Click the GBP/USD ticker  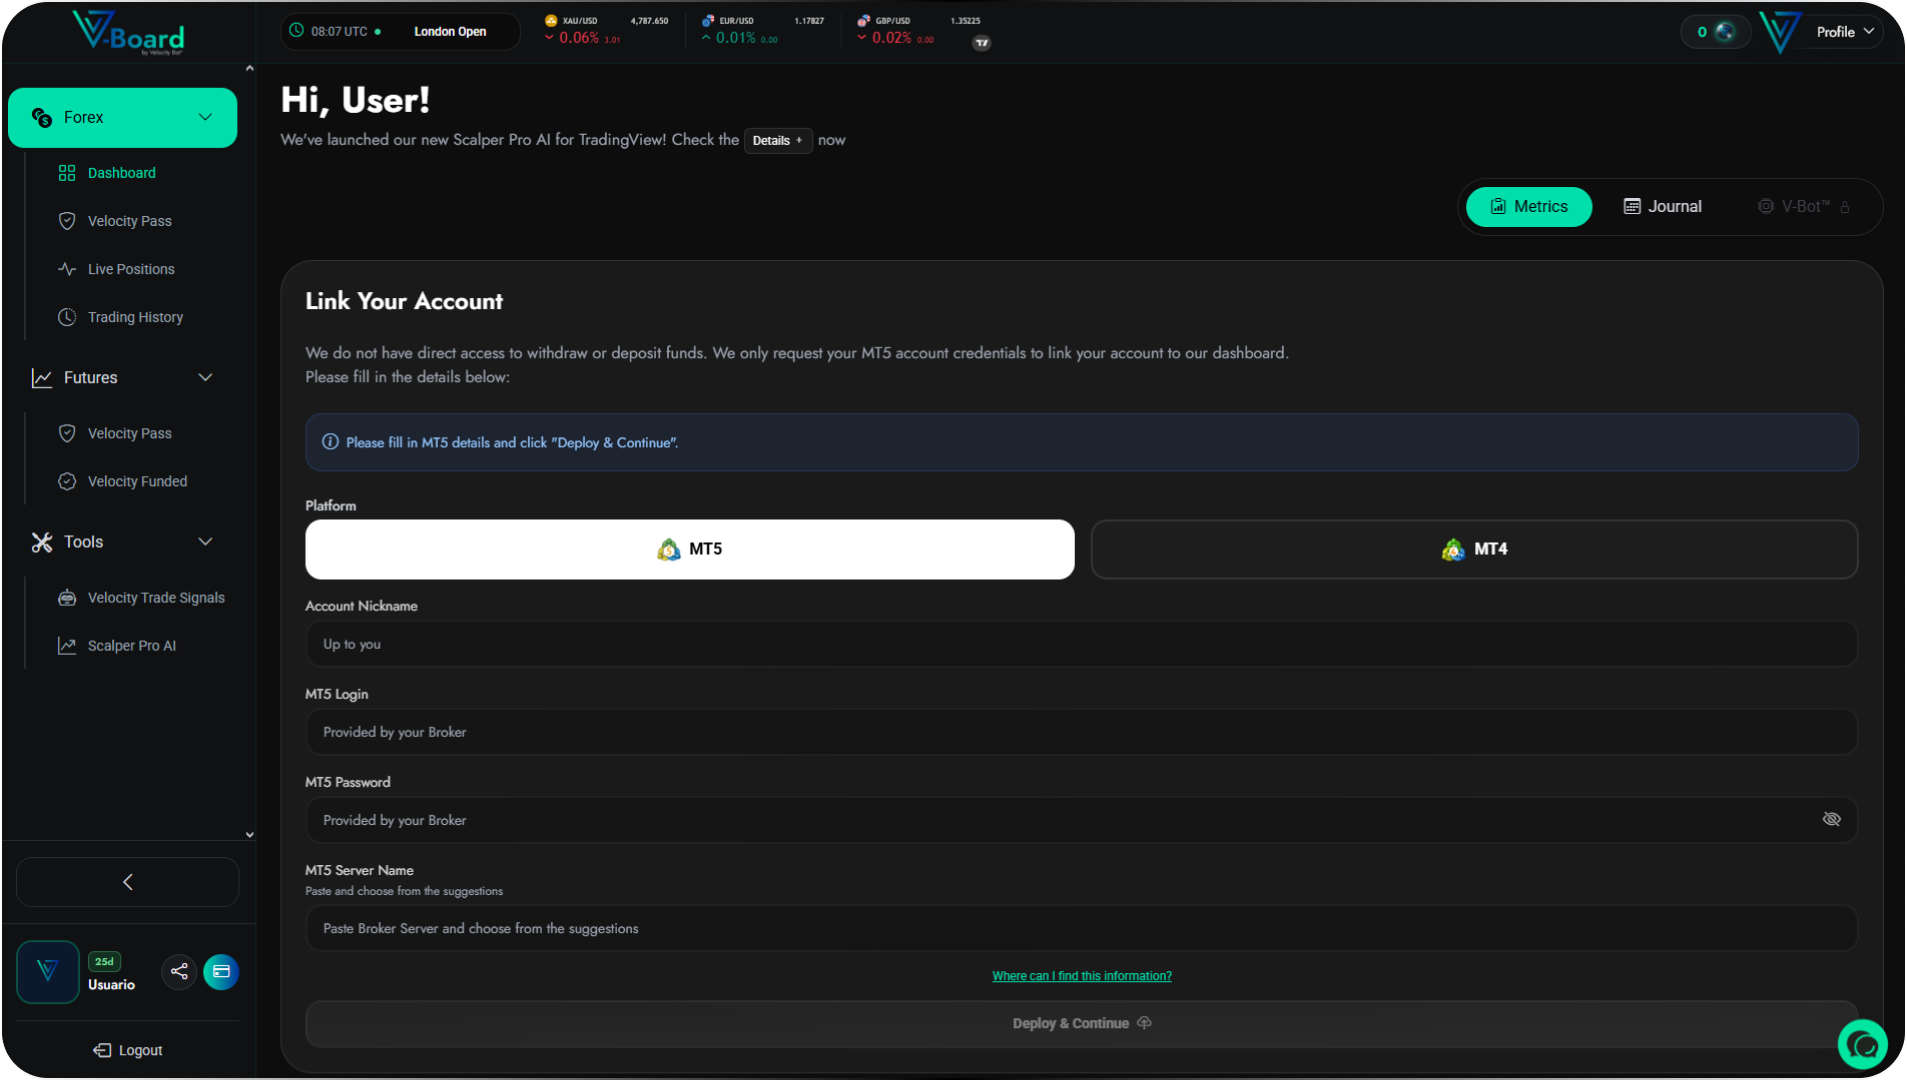pos(919,30)
